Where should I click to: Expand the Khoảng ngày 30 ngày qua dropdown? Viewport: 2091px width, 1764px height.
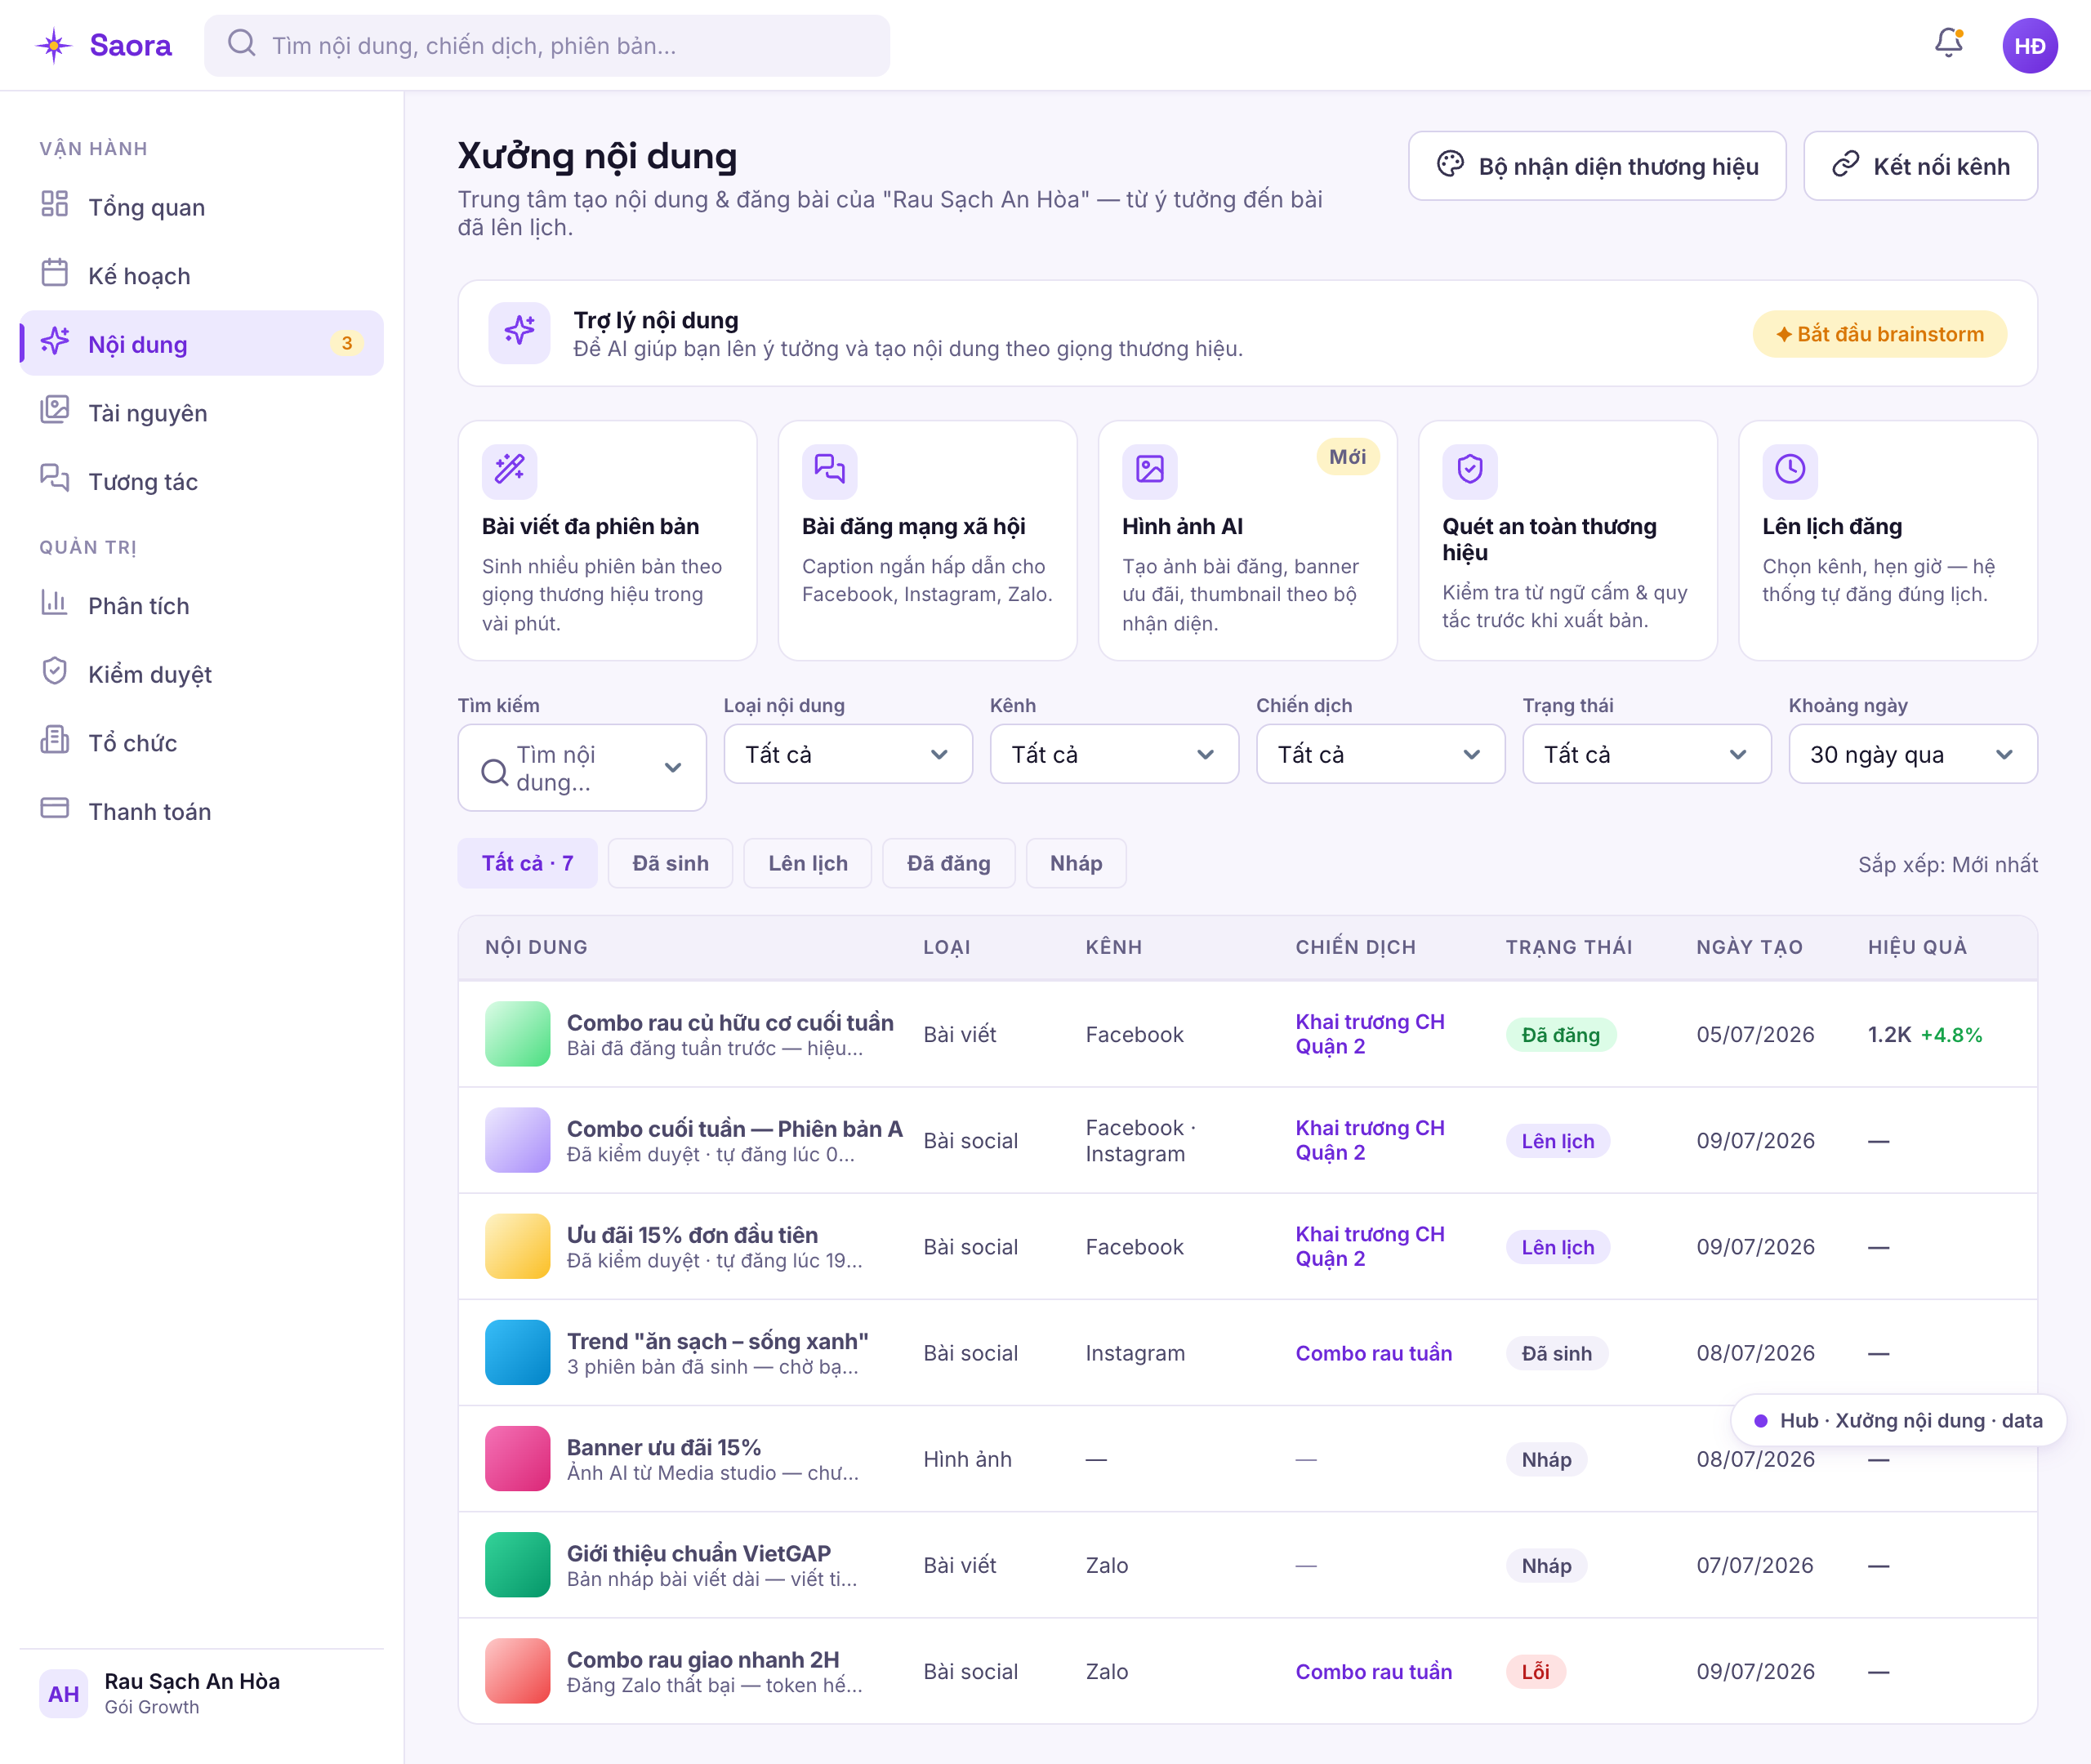(1912, 754)
